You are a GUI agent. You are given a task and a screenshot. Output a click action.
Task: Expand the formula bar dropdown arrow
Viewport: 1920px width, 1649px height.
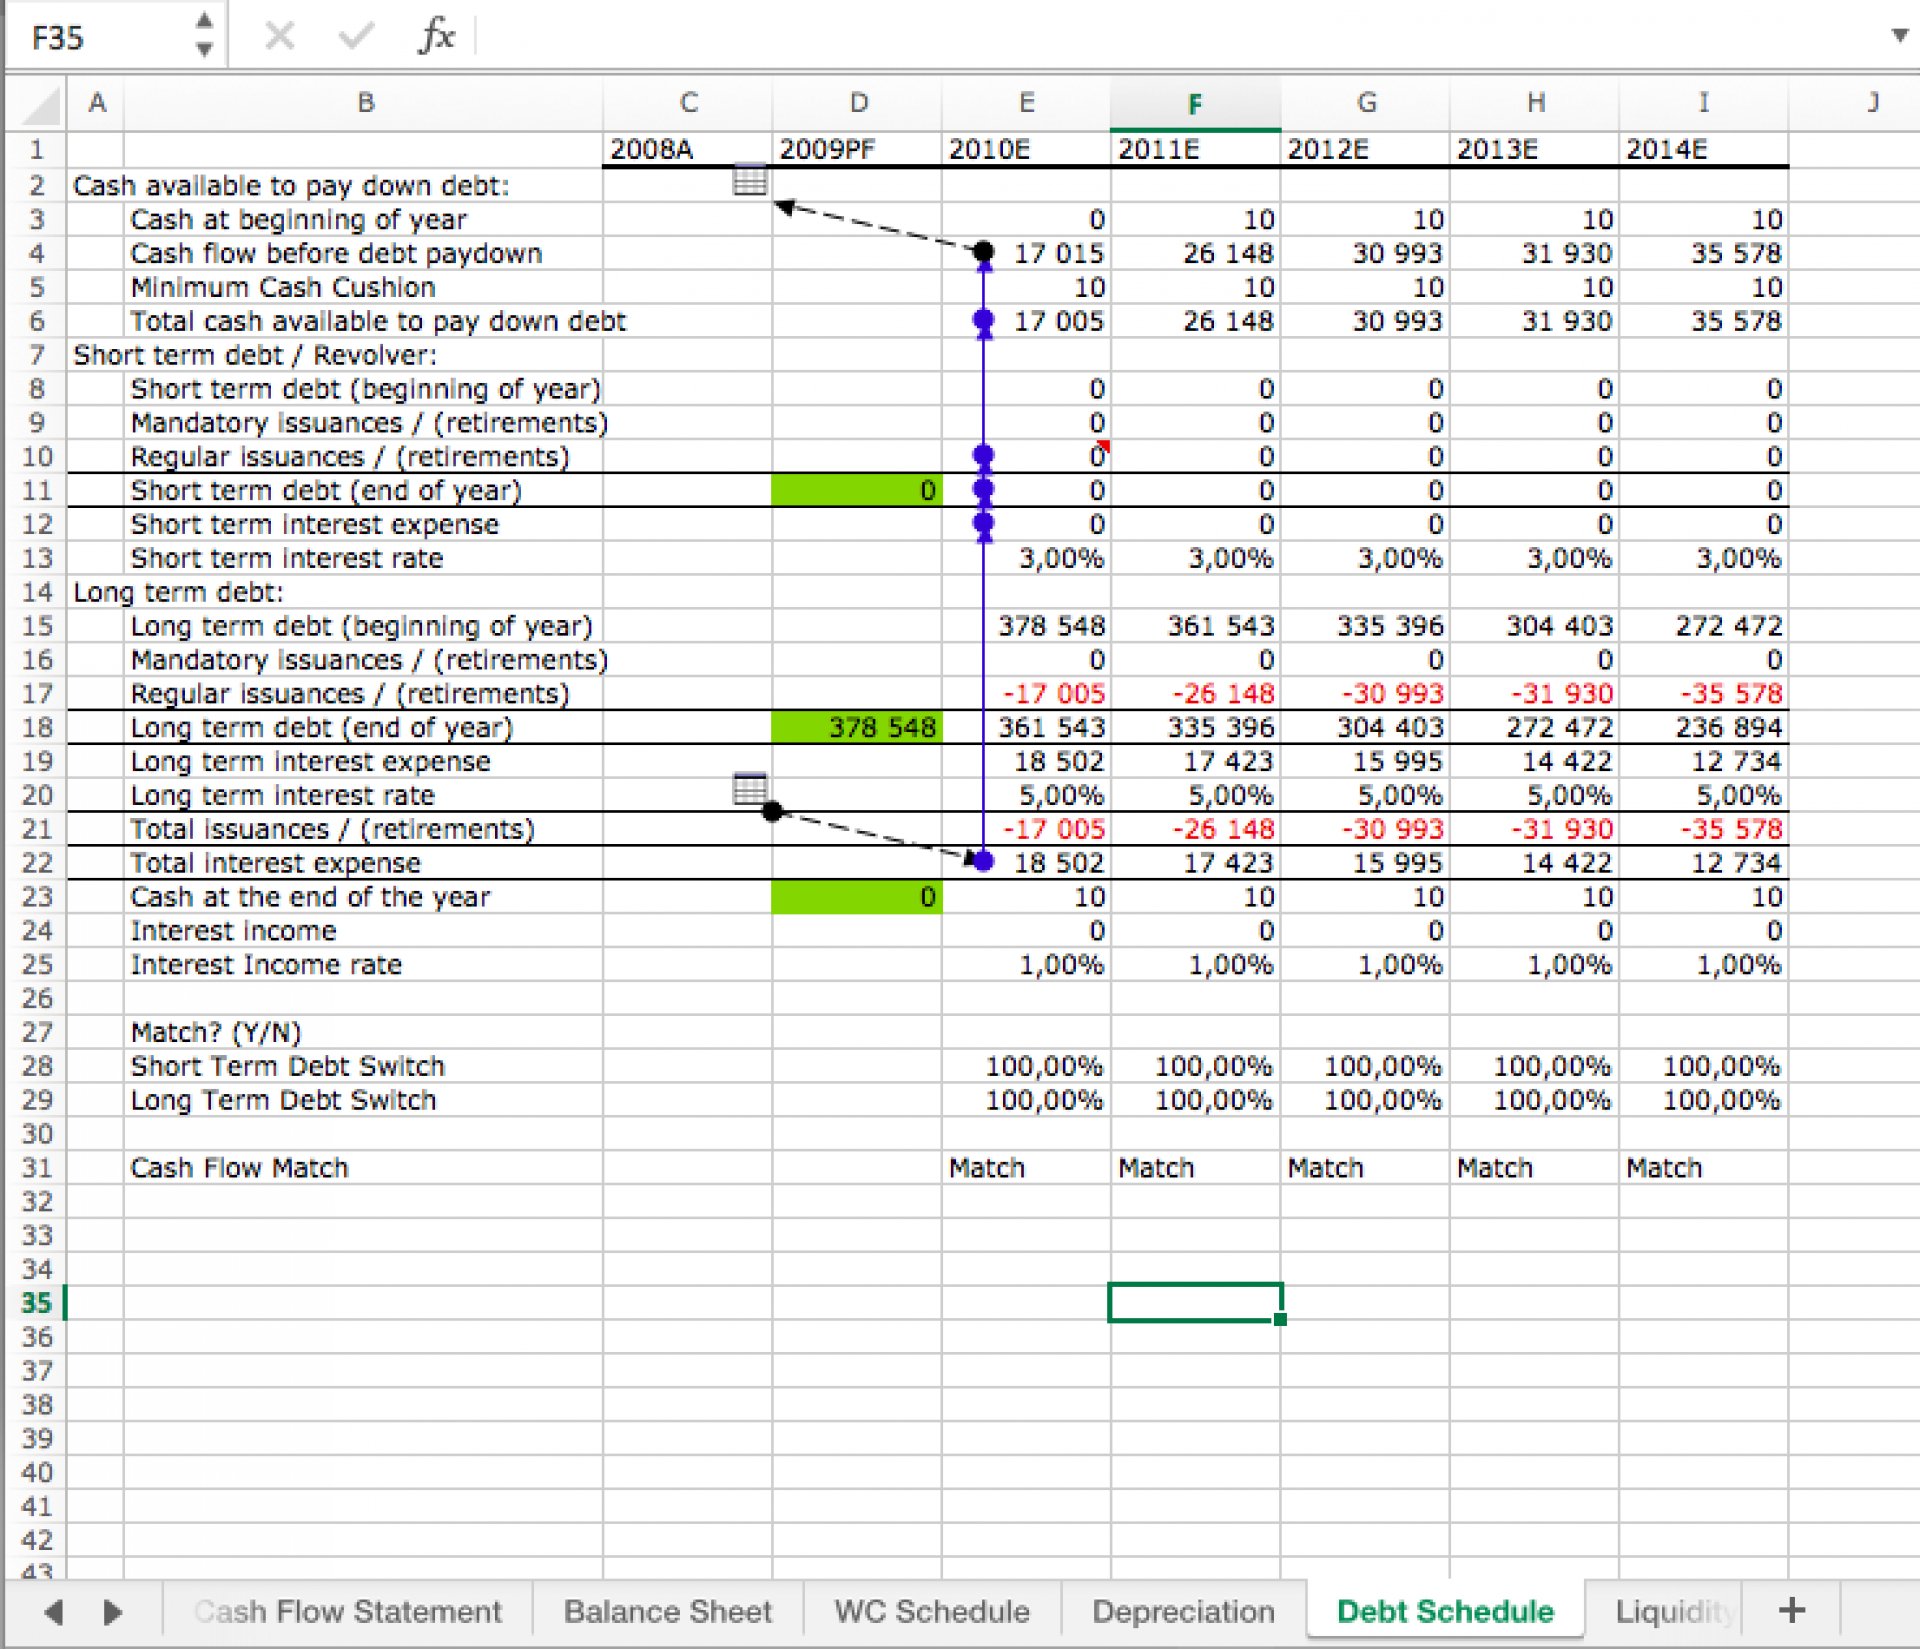[1899, 36]
